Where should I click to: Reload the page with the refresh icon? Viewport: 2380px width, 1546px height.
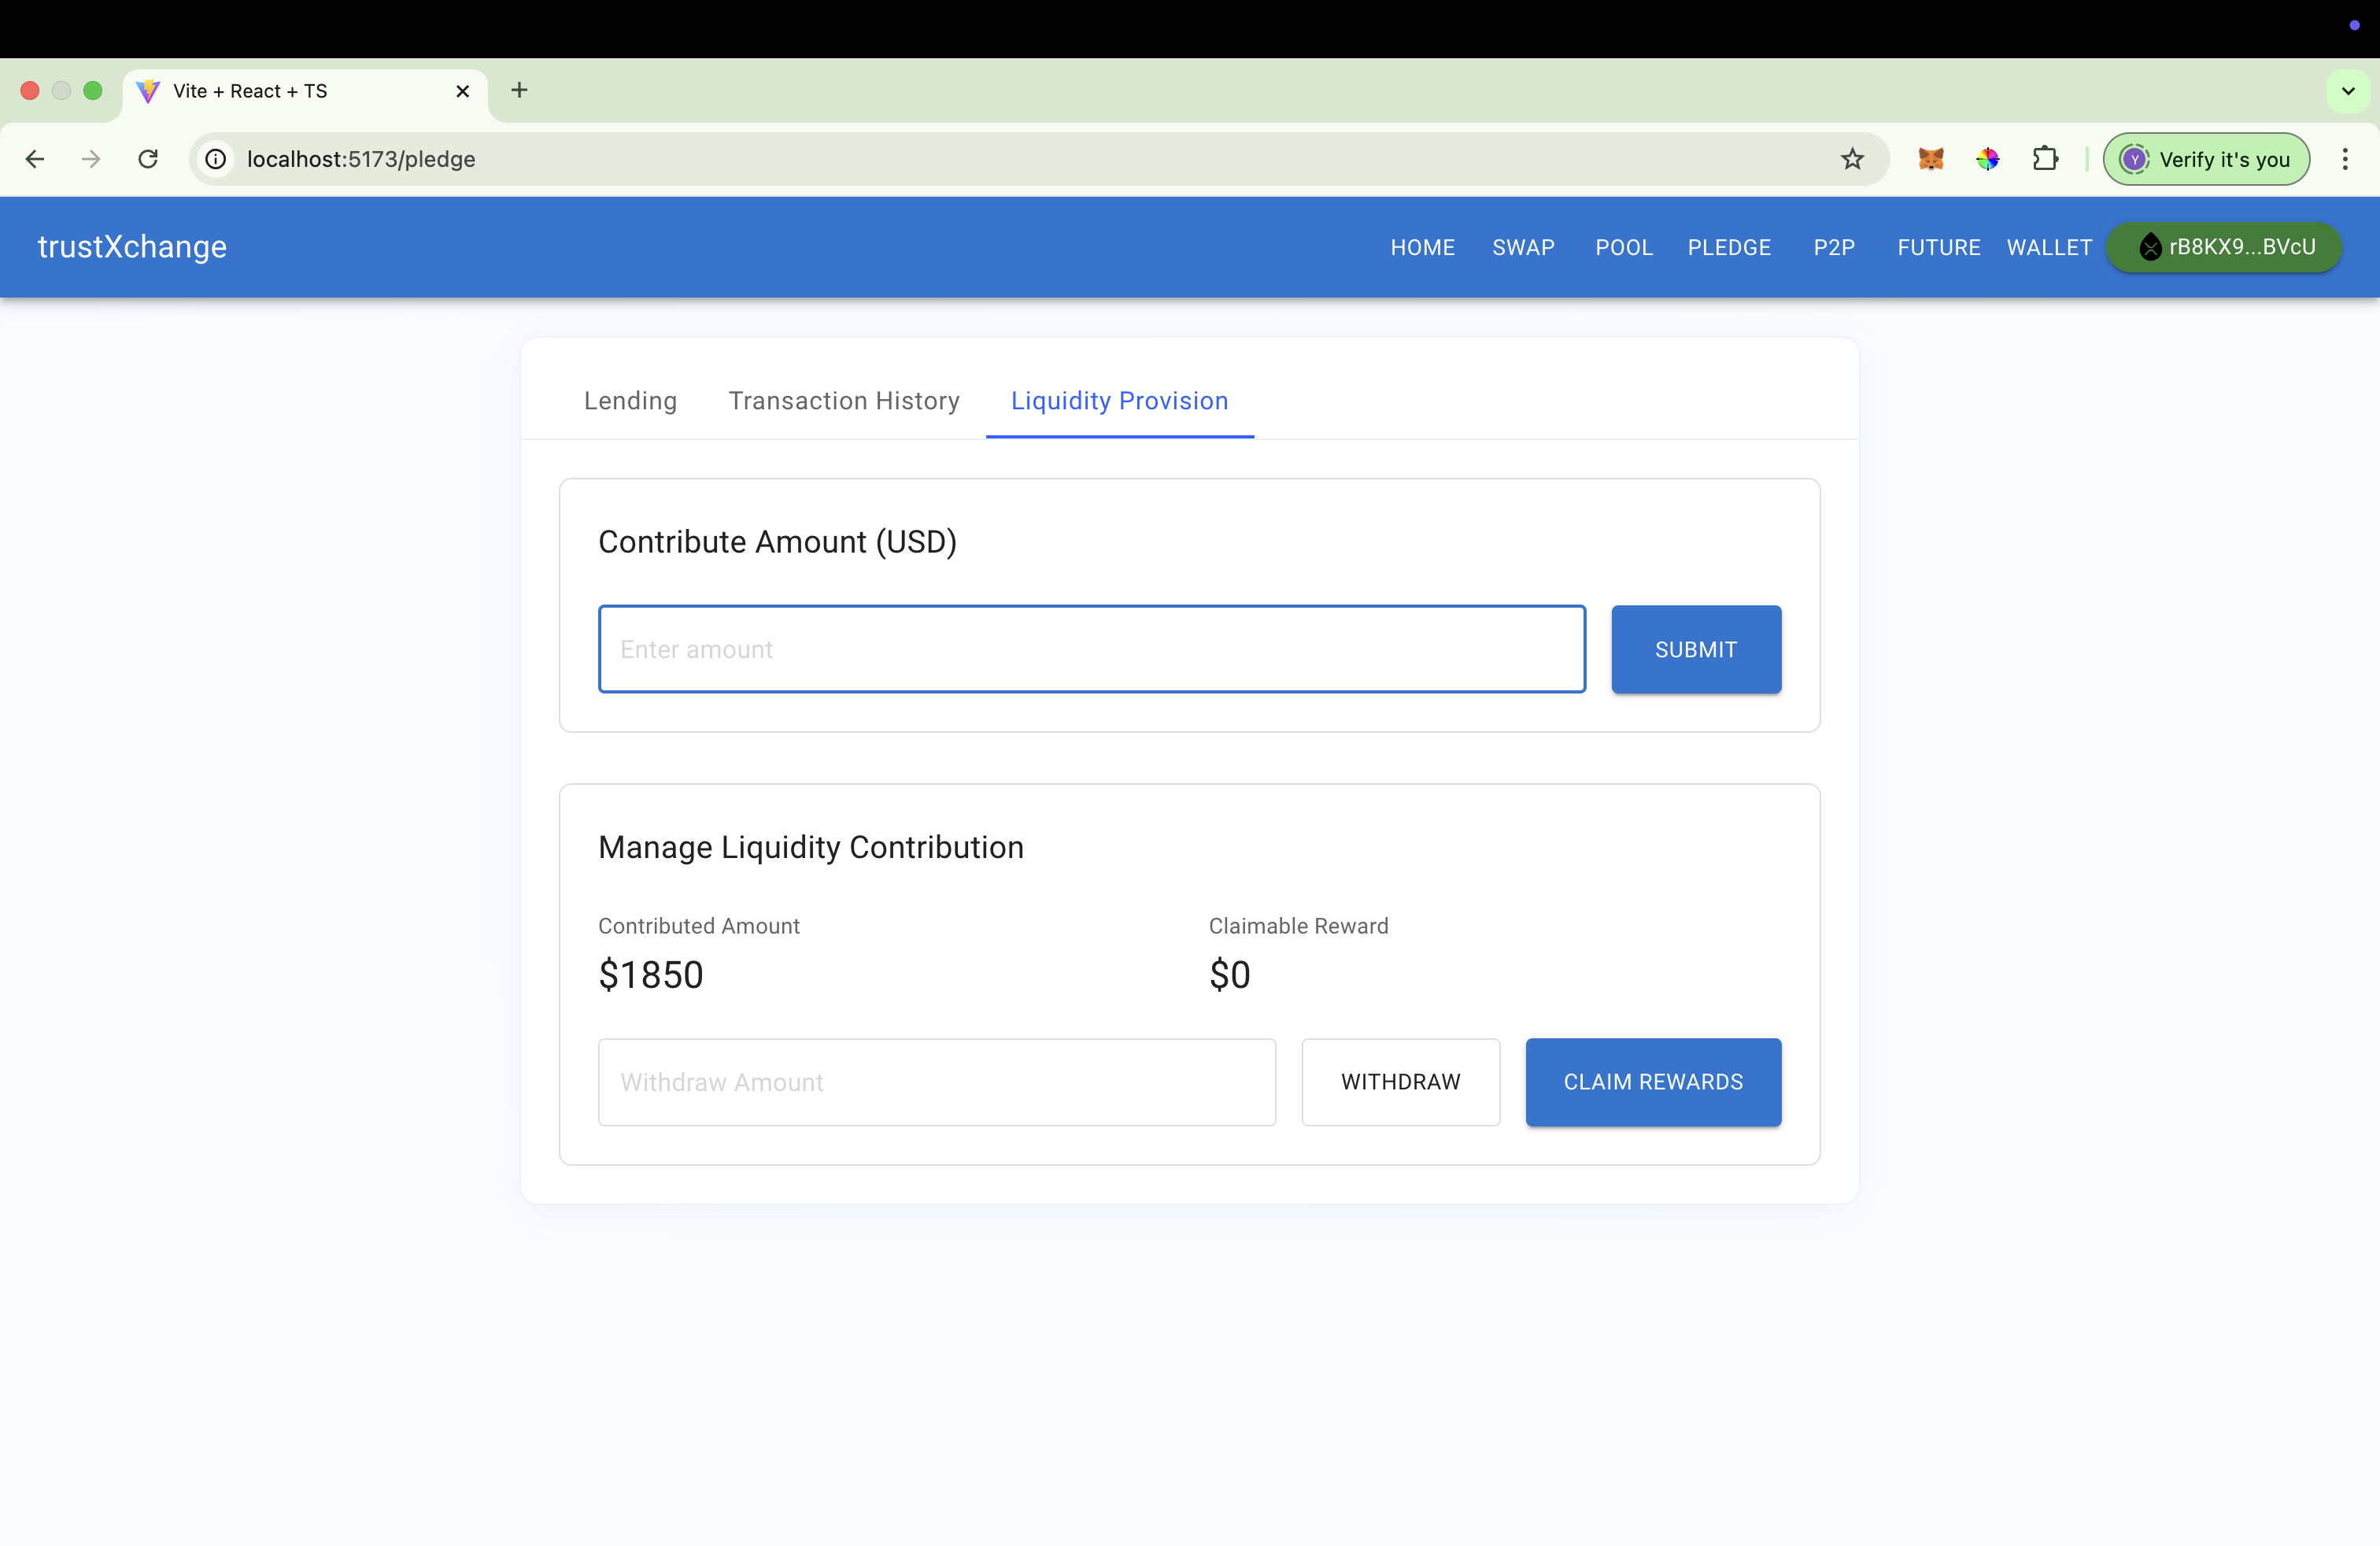(148, 159)
